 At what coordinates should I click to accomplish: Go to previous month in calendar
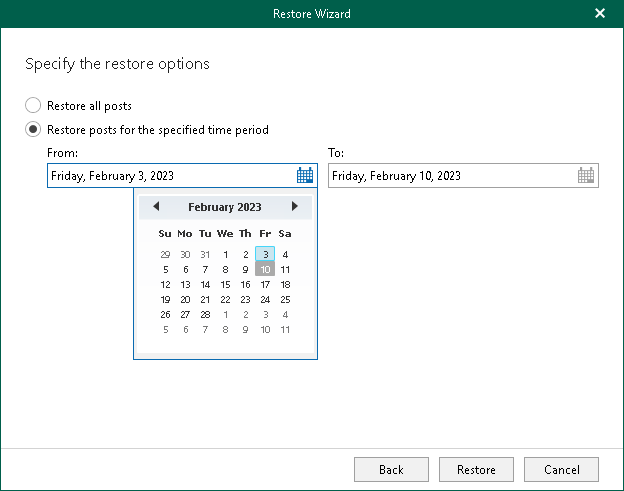tap(156, 207)
